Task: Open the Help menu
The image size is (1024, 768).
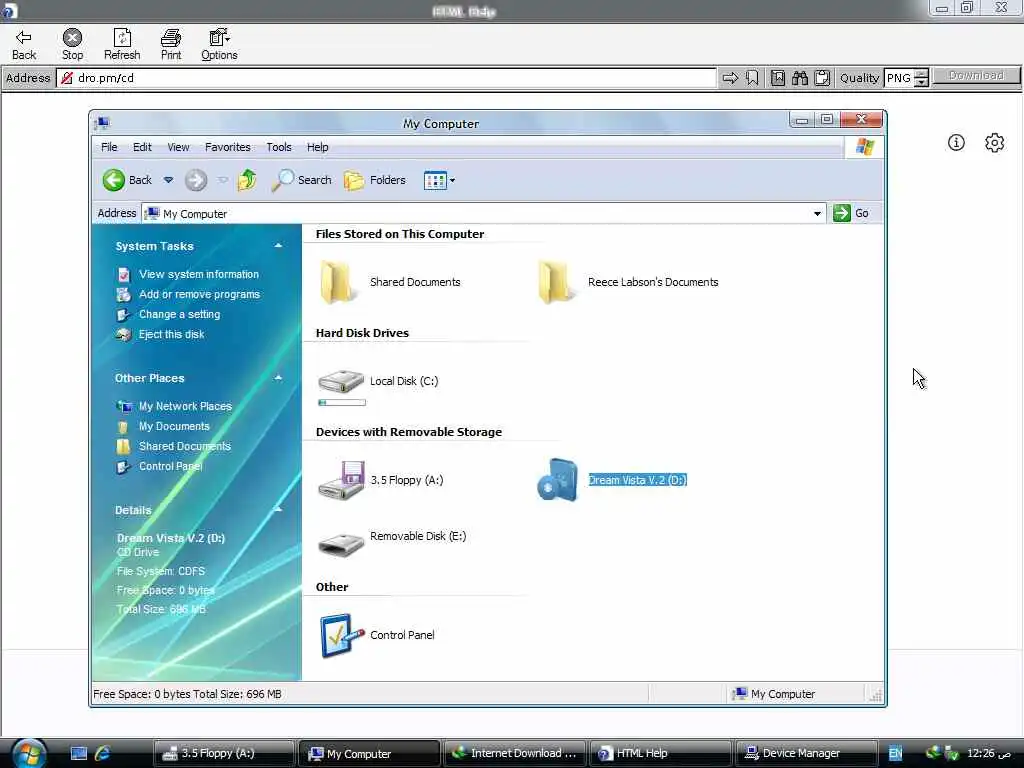Action: pyautogui.click(x=317, y=147)
